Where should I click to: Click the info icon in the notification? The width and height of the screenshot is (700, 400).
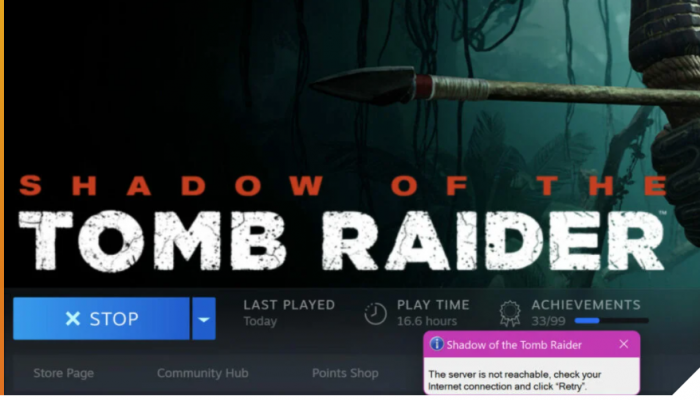(x=436, y=344)
